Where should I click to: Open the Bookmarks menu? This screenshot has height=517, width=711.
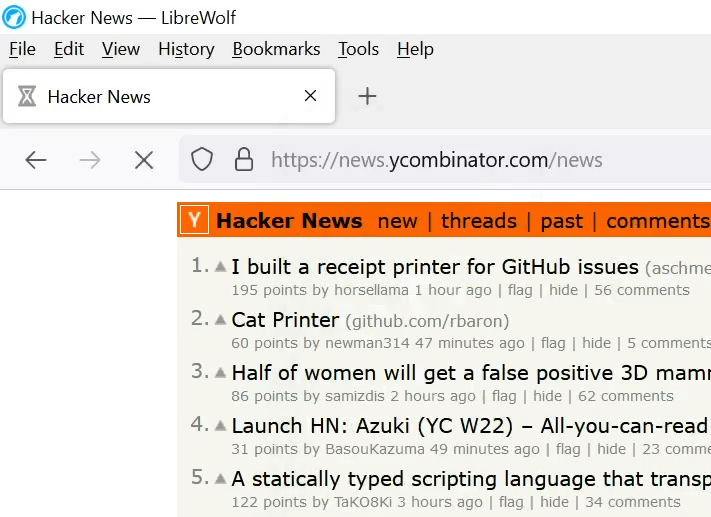pyautogui.click(x=276, y=49)
